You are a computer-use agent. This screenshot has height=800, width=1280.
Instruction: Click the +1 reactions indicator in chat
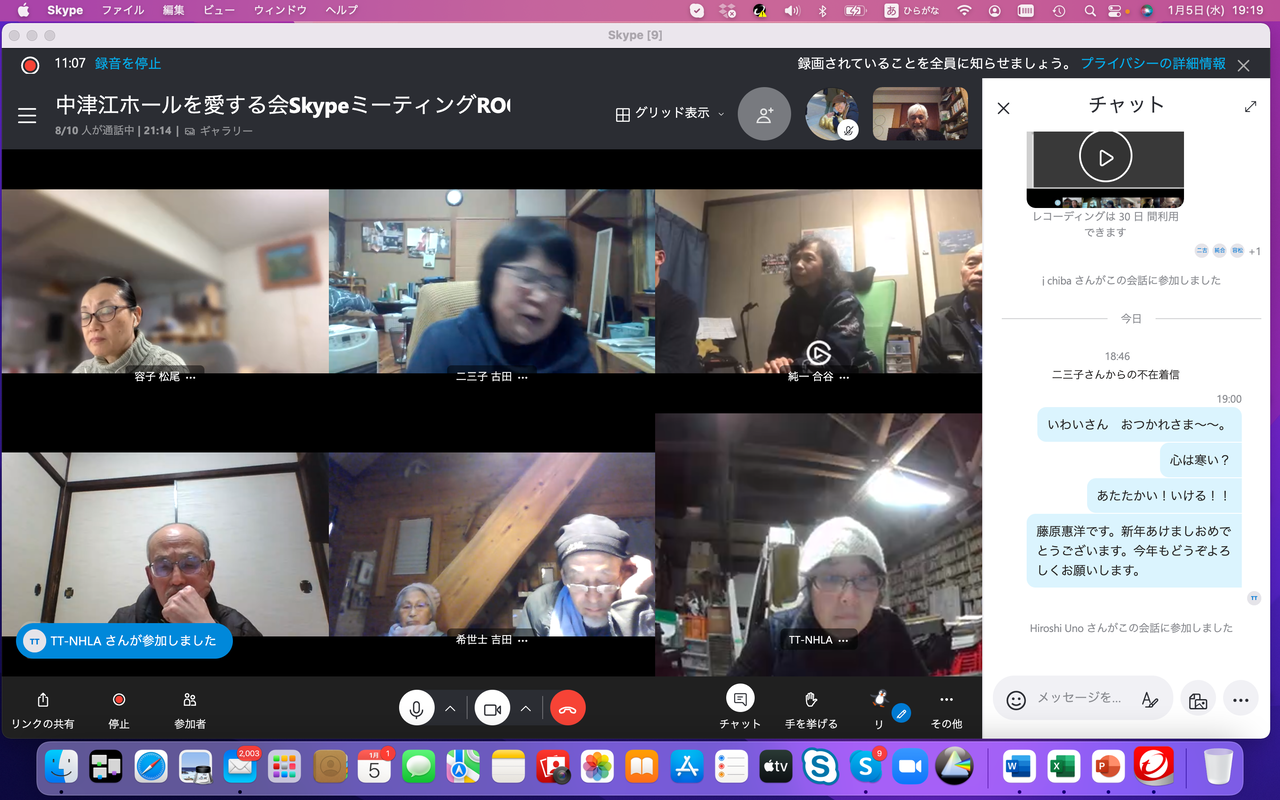click(1254, 251)
